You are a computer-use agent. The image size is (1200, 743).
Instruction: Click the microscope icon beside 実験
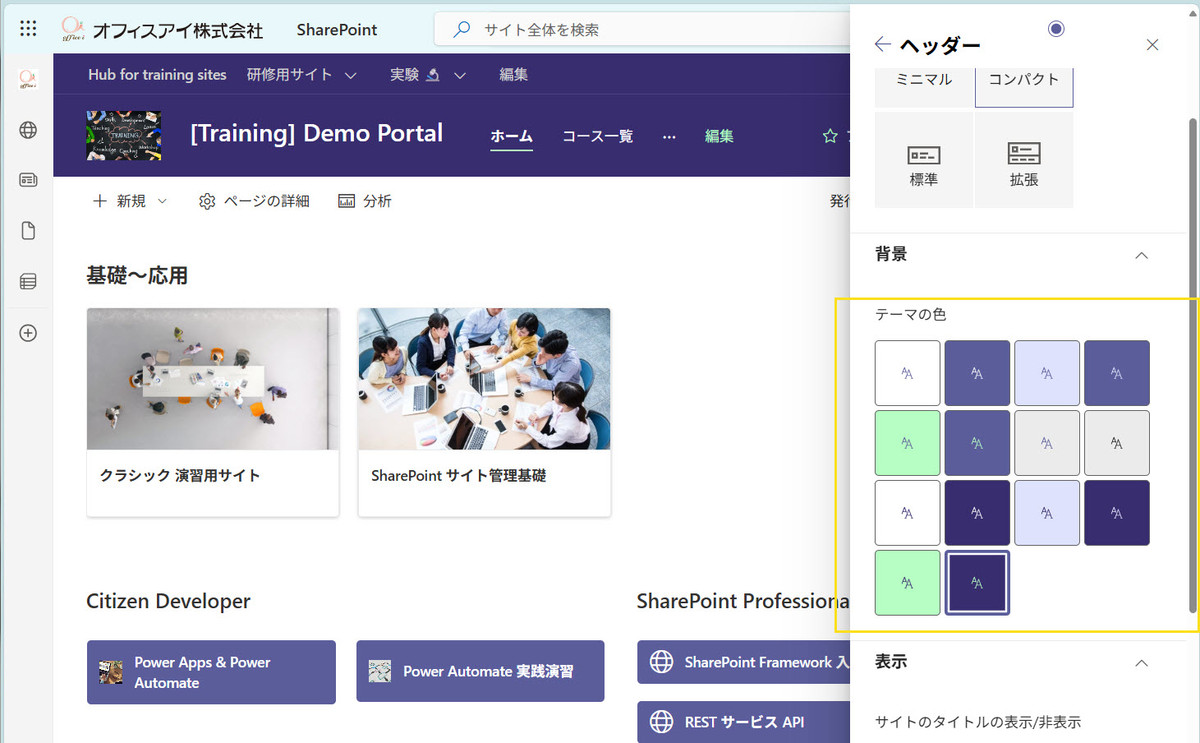click(433, 75)
